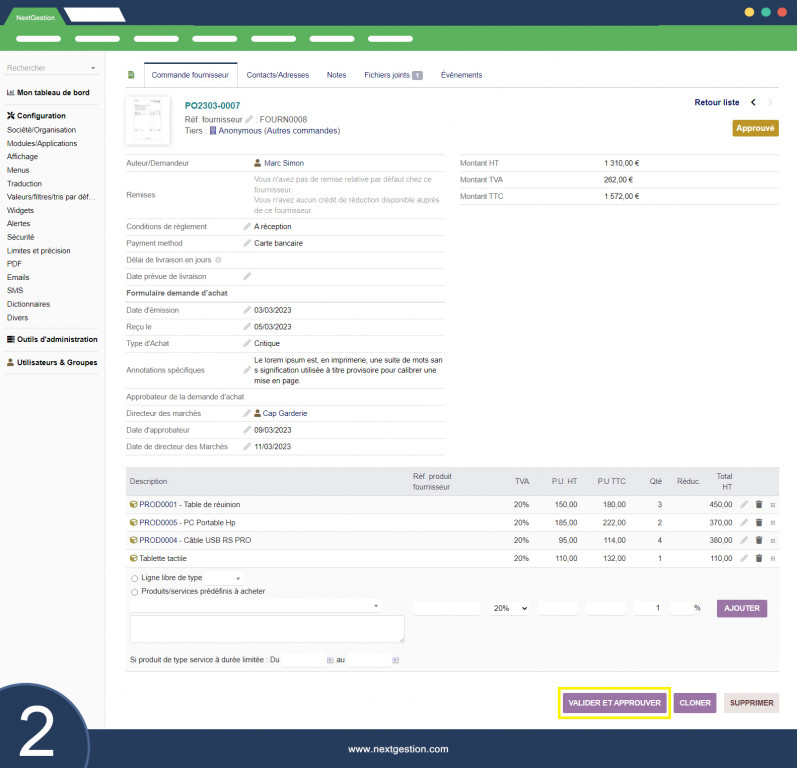The width and height of the screenshot is (797, 768).
Task: Edit the Date d'émission field pencil
Action: coord(247,310)
